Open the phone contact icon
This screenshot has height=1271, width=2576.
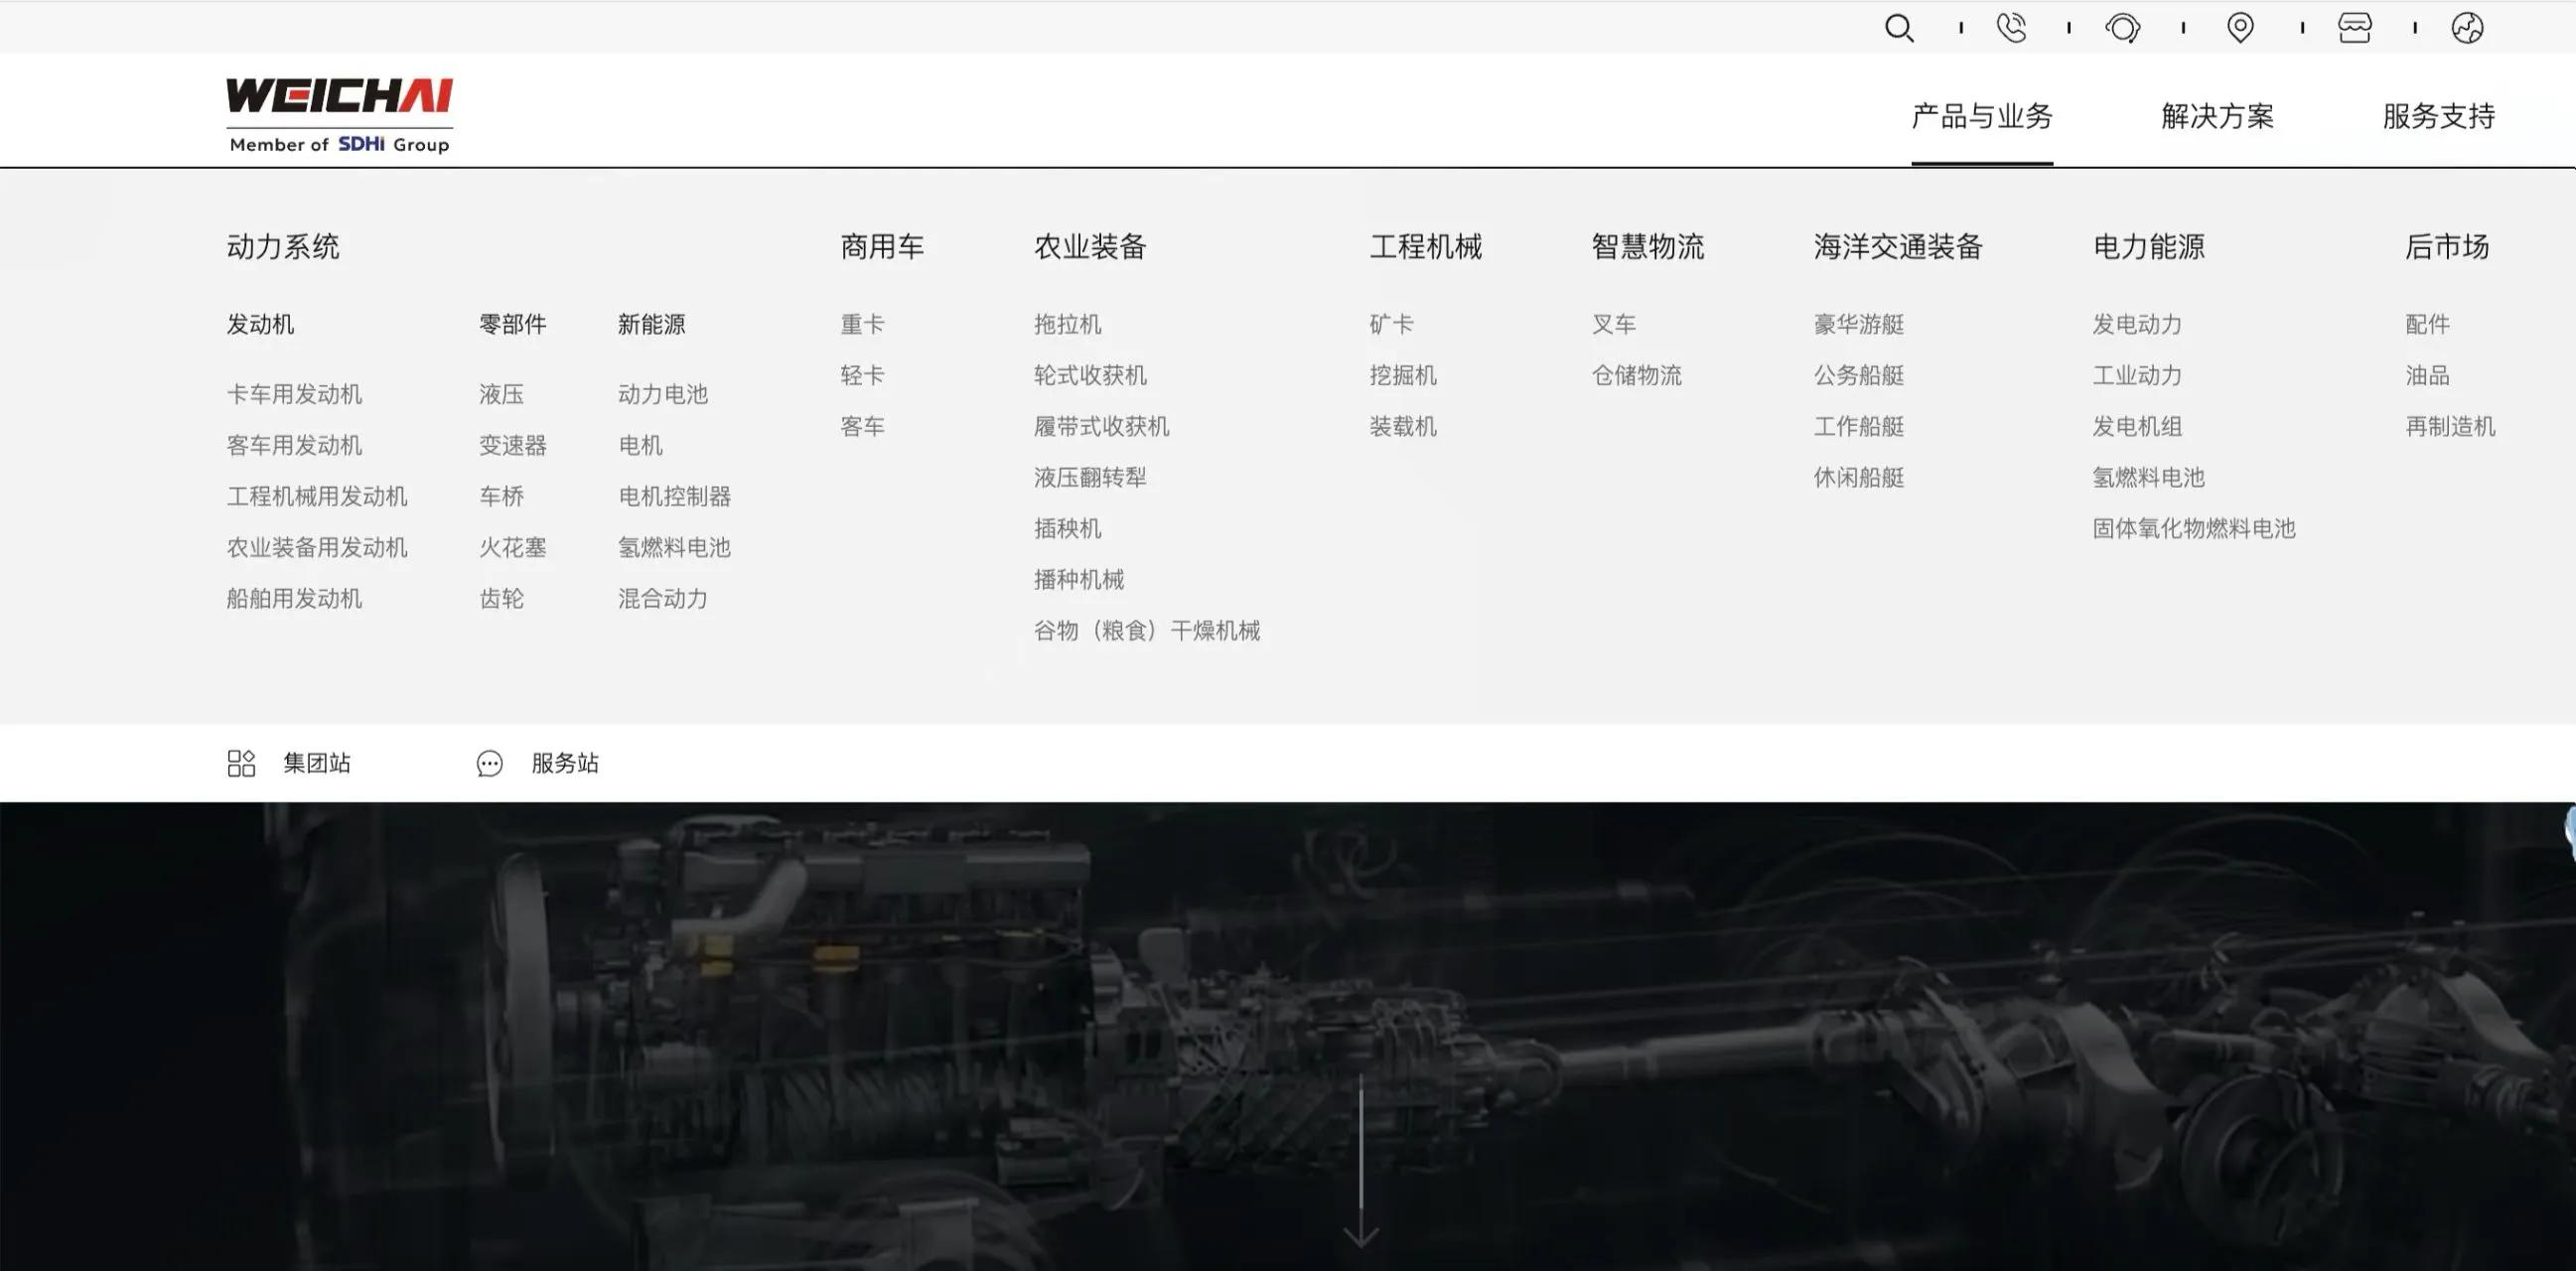[x=2011, y=28]
